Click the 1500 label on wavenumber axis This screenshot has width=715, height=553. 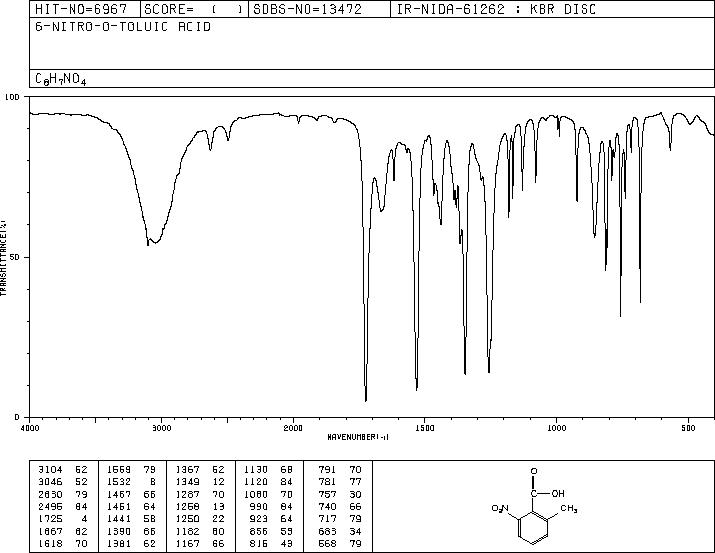pyautogui.click(x=425, y=428)
